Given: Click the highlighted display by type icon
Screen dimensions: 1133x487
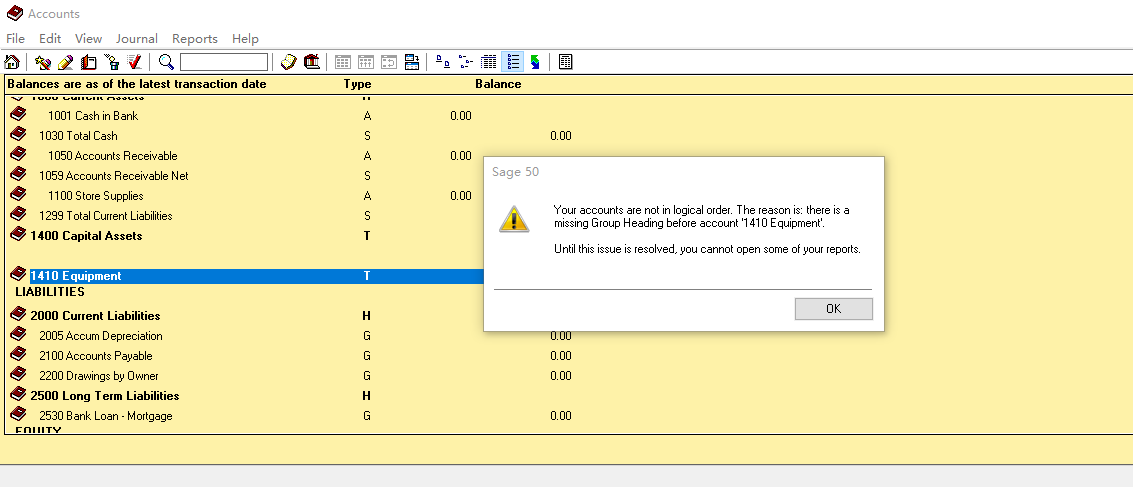Looking at the screenshot, I should tap(512, 62).
